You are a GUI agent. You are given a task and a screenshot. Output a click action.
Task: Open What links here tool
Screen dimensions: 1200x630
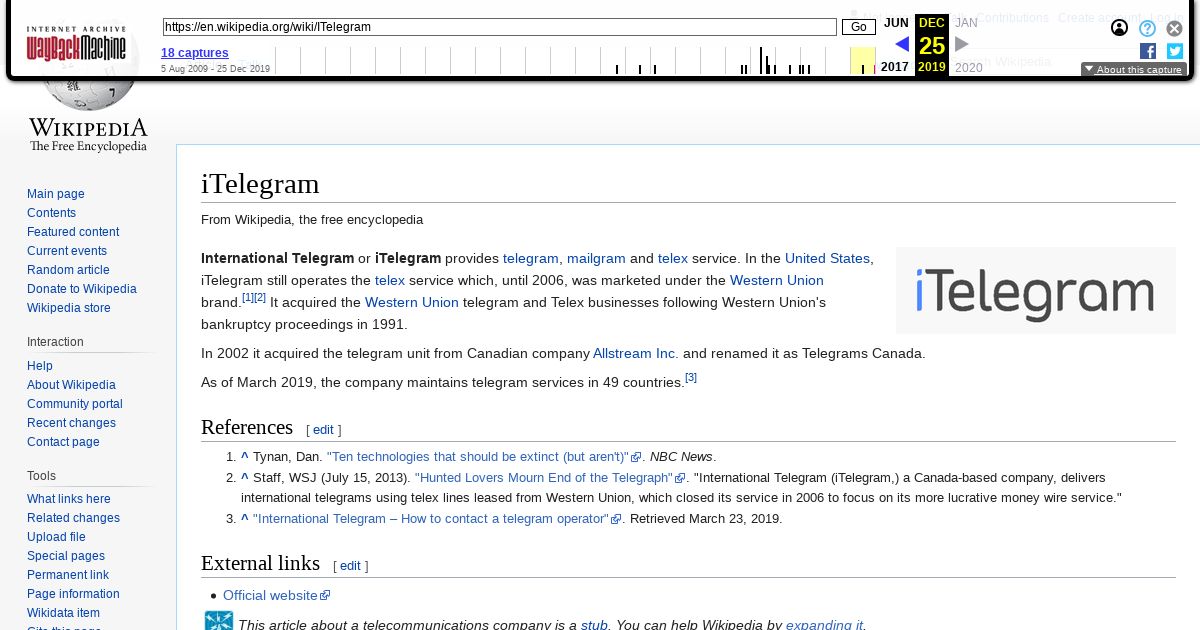click(x=69, y=499)
